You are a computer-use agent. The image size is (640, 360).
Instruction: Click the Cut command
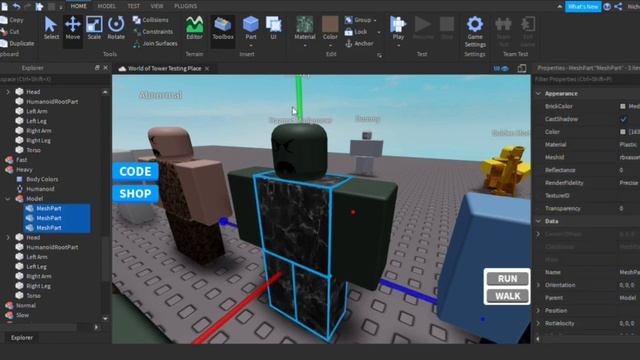point(10,31)
